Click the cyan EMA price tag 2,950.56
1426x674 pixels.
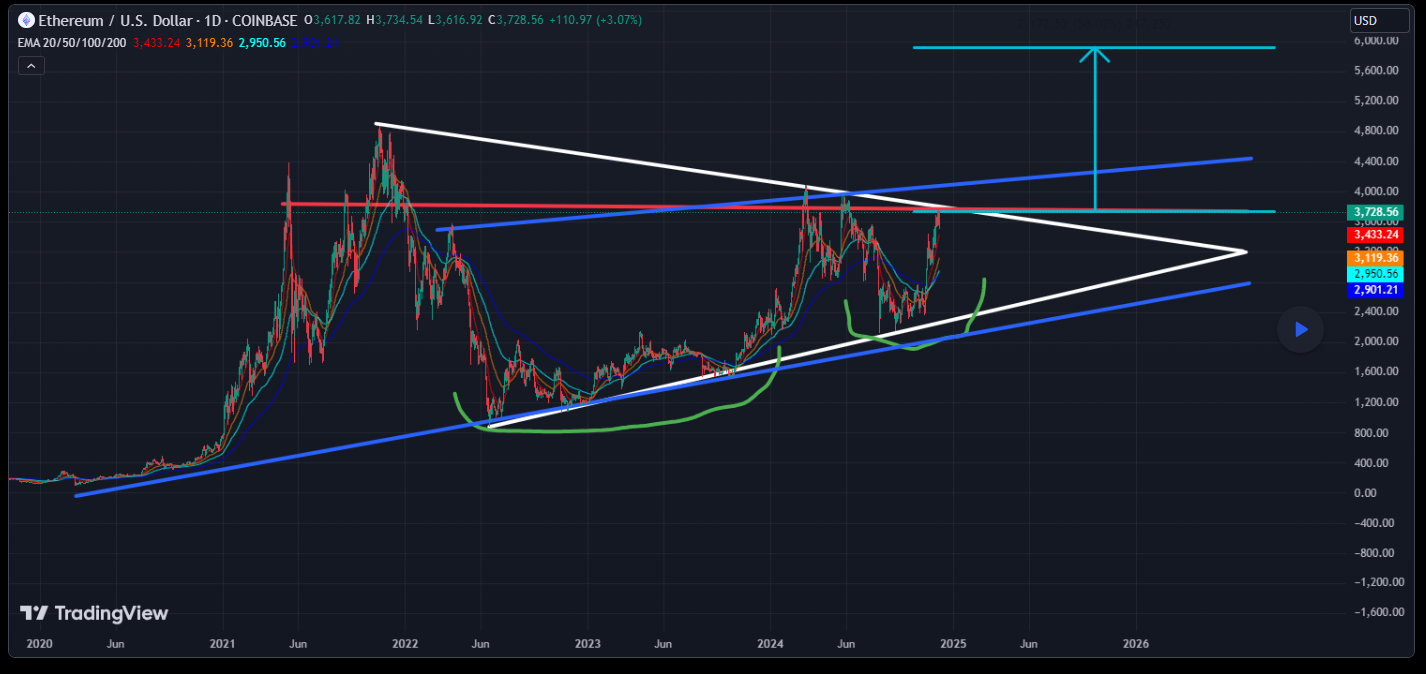1377,274
